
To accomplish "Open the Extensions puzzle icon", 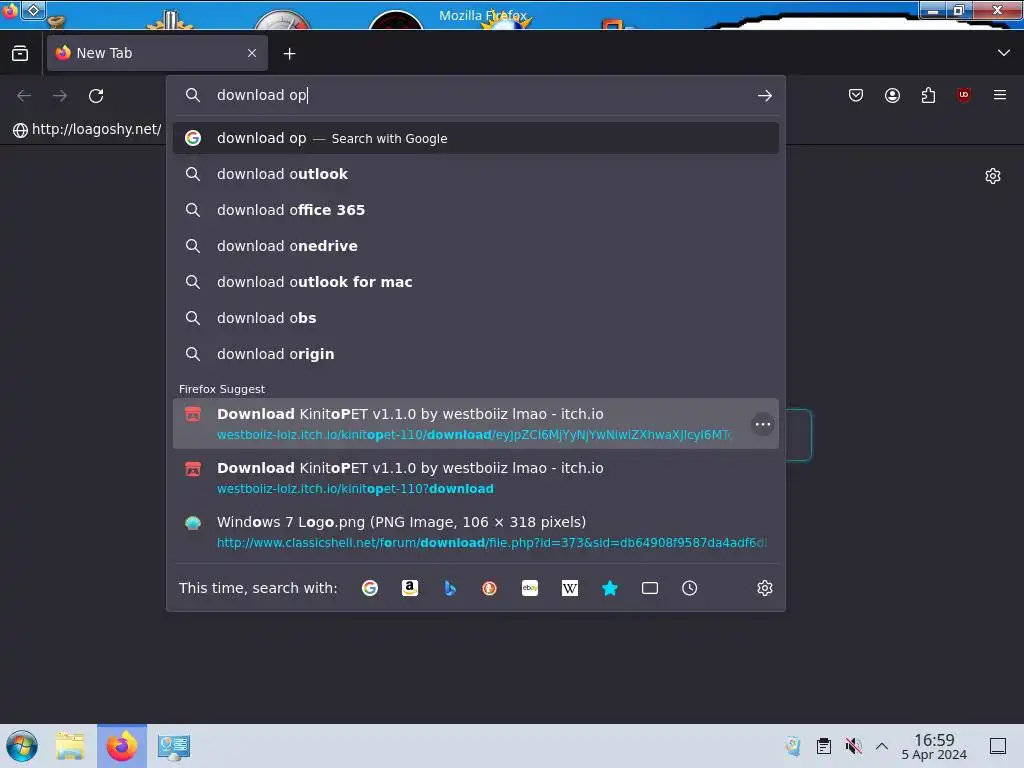I will click(928, 95).
